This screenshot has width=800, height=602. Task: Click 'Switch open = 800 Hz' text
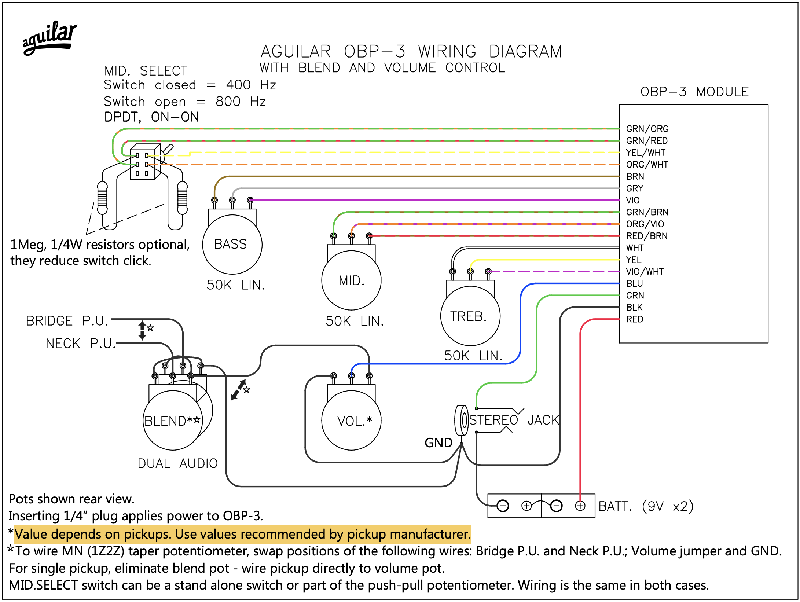[184, 101]
